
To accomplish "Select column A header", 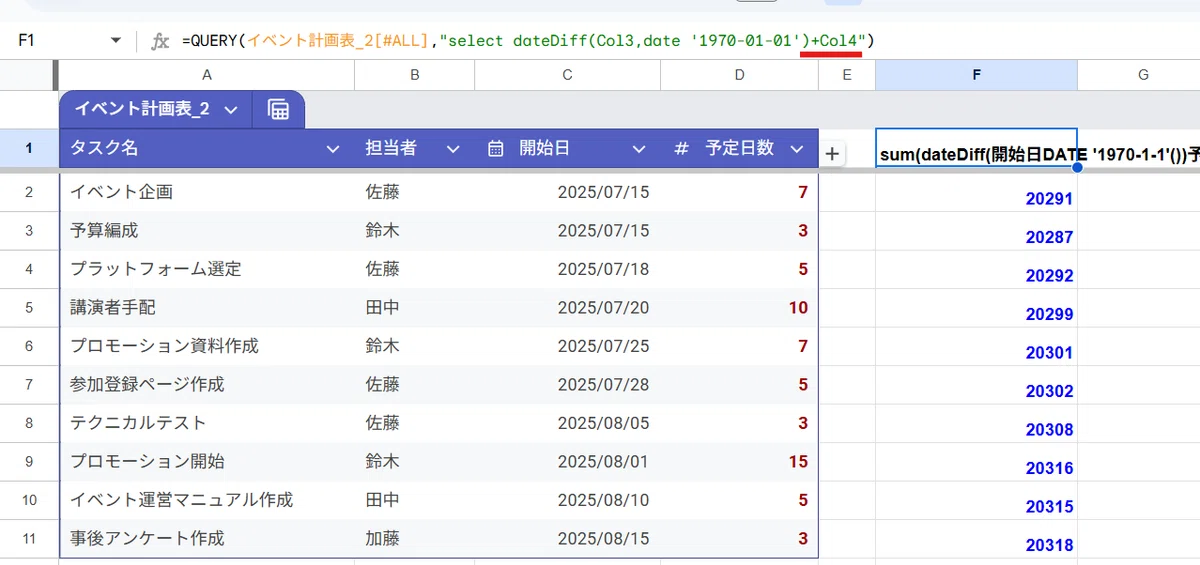I will point(206,75).
